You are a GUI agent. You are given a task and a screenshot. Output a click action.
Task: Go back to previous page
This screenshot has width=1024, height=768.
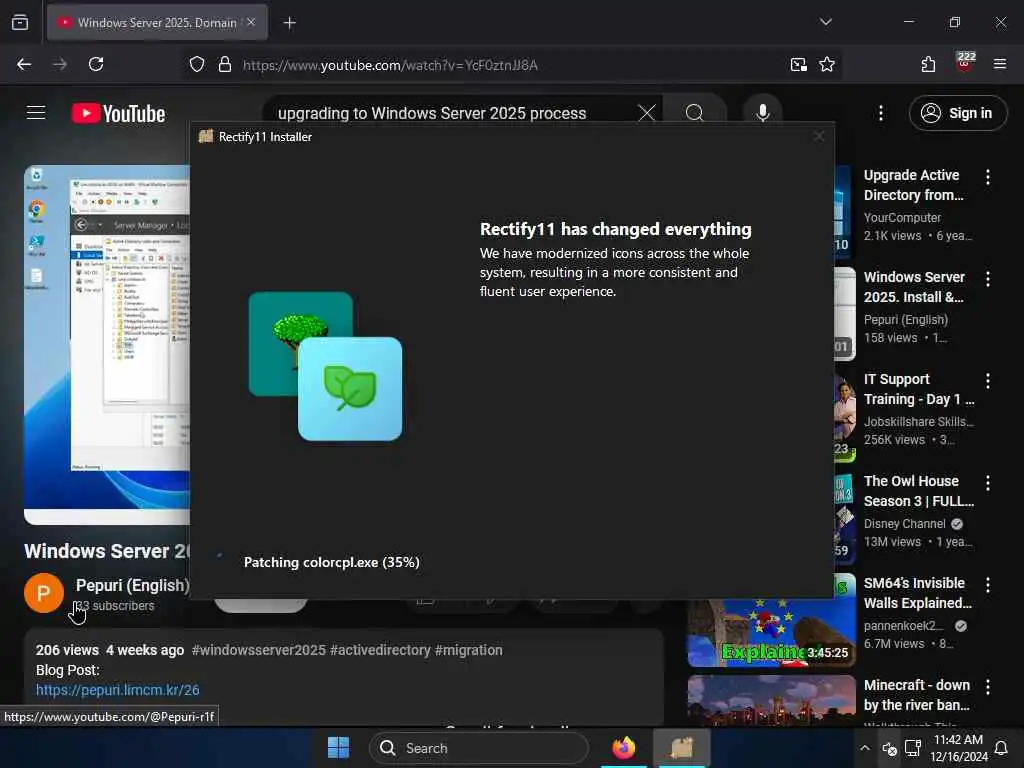coord(24,64)
